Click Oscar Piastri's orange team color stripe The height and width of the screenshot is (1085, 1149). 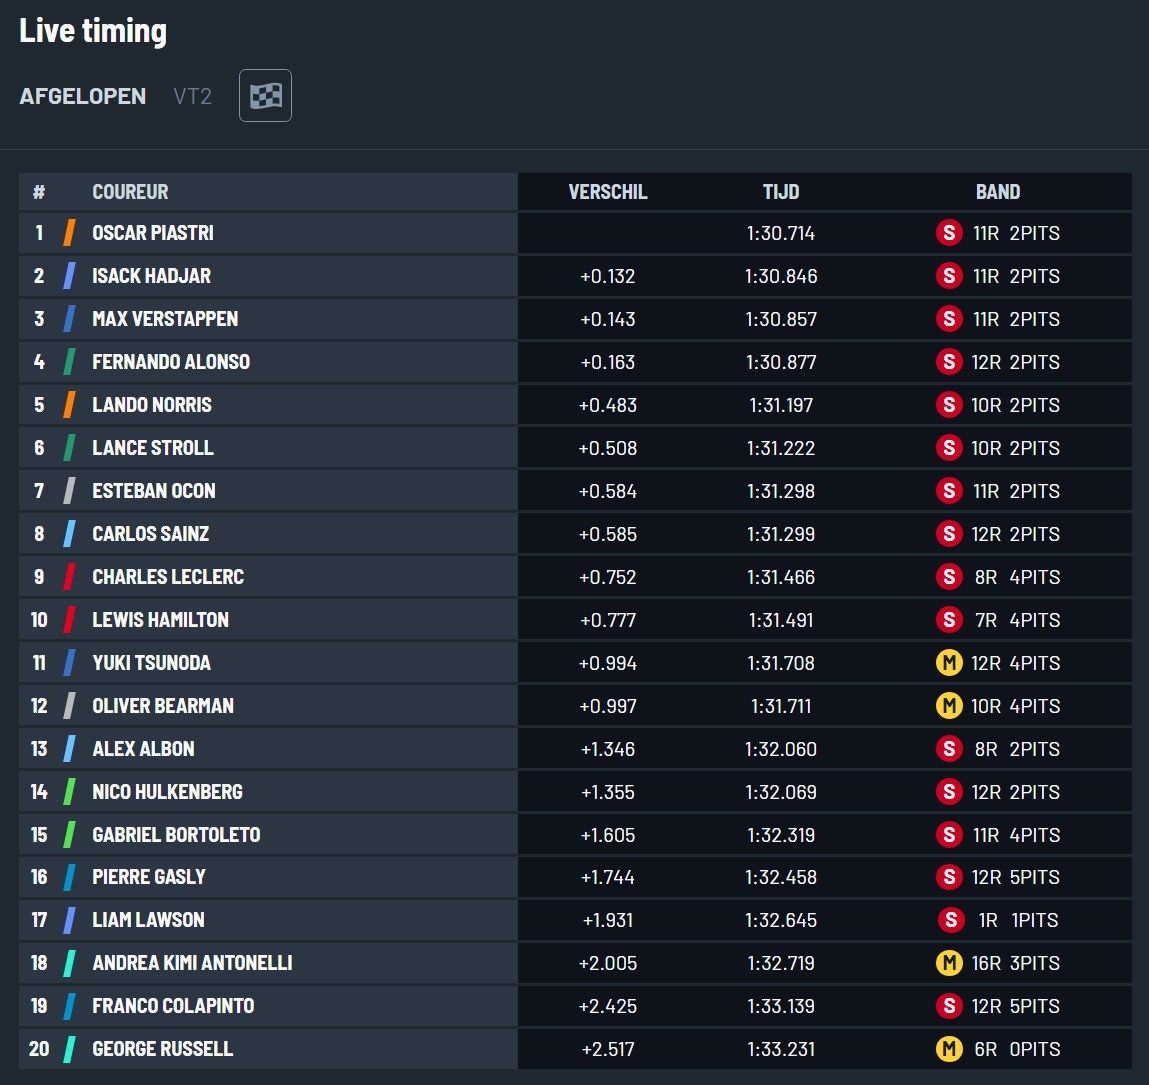point(69,233)
